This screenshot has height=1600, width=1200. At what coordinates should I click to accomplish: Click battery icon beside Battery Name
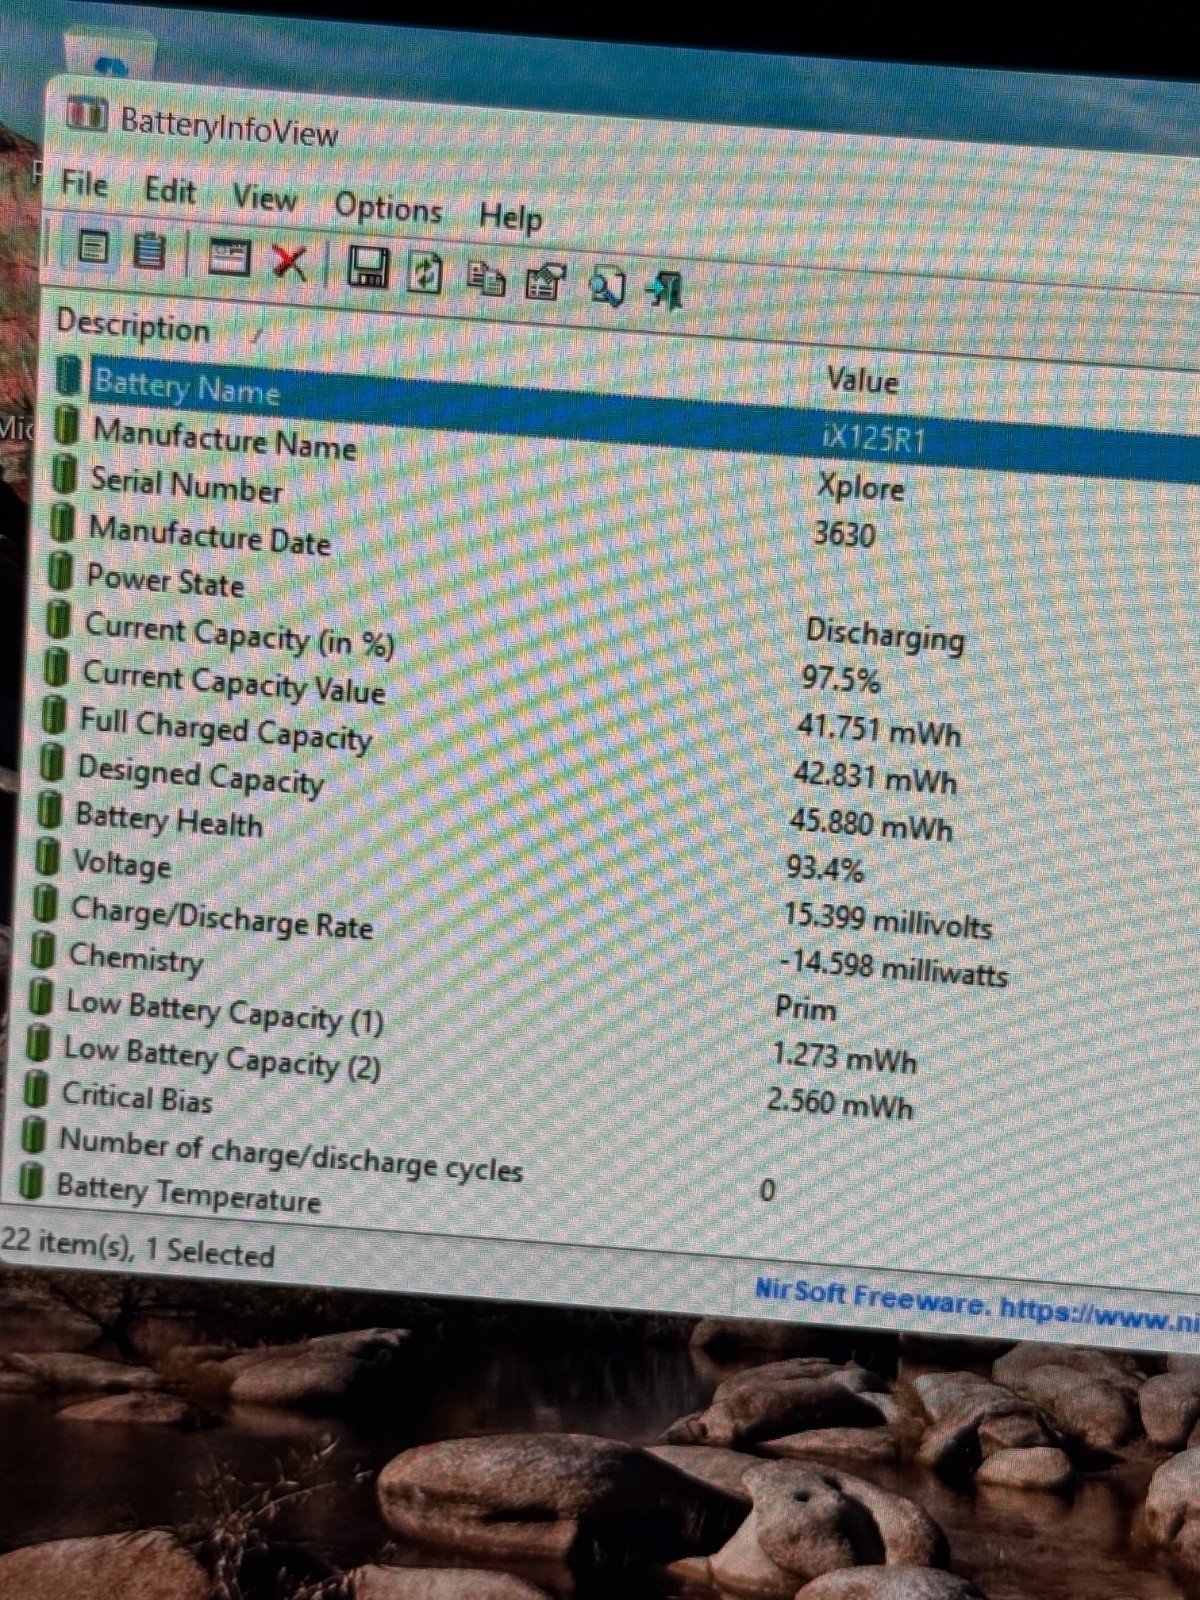click(69, 376)
